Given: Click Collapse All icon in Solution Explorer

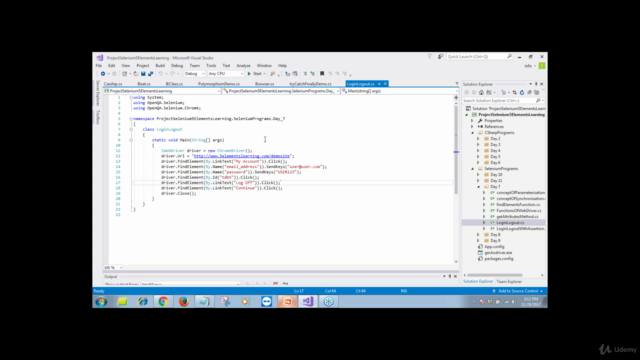Looking at the screenshot, I should pyautogui.click(x=529, y=93).
